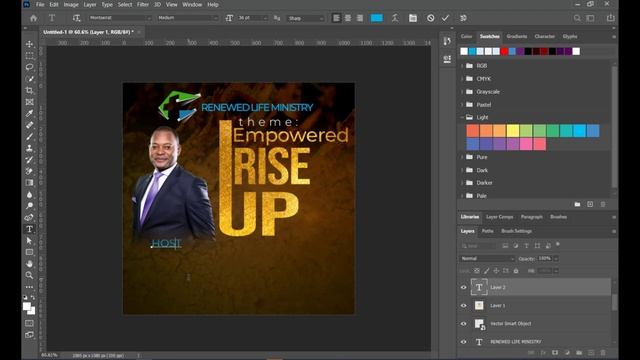The image size is (640, 360).
Task: Select the Eyedropper tool
Action: coord(29,113)
